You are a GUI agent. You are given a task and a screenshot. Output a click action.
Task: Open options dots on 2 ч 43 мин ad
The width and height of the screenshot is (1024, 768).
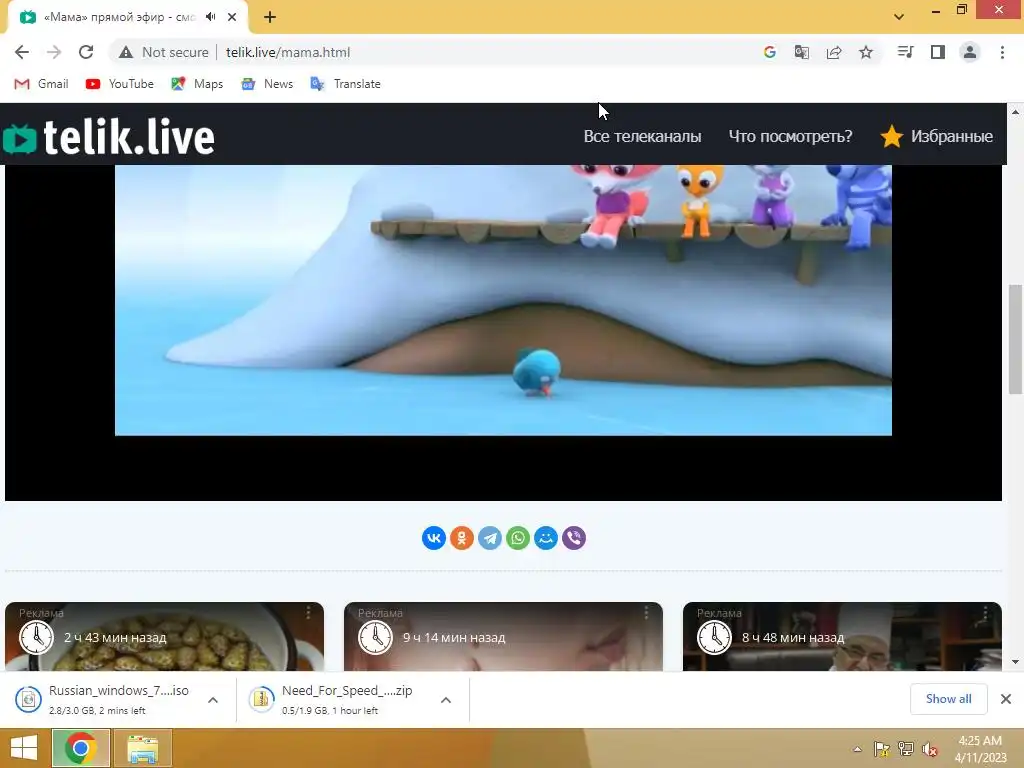click(308, 613)
